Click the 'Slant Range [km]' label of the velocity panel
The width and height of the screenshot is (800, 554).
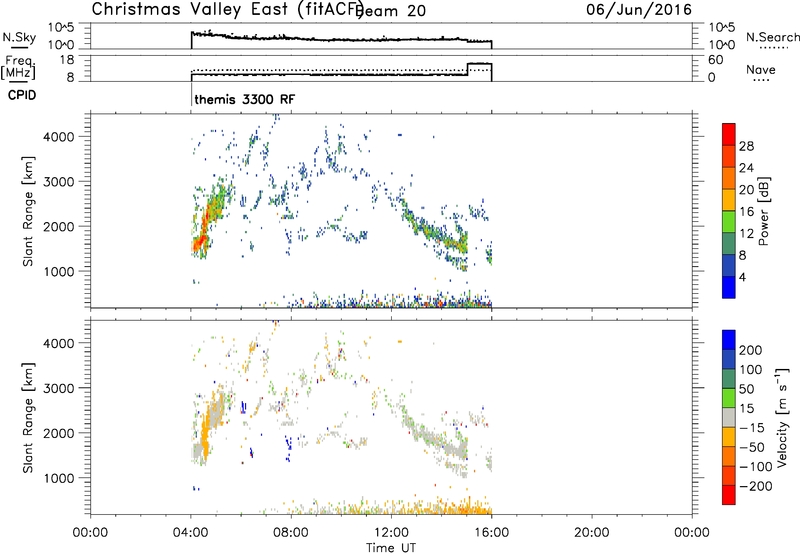[28, 418]
